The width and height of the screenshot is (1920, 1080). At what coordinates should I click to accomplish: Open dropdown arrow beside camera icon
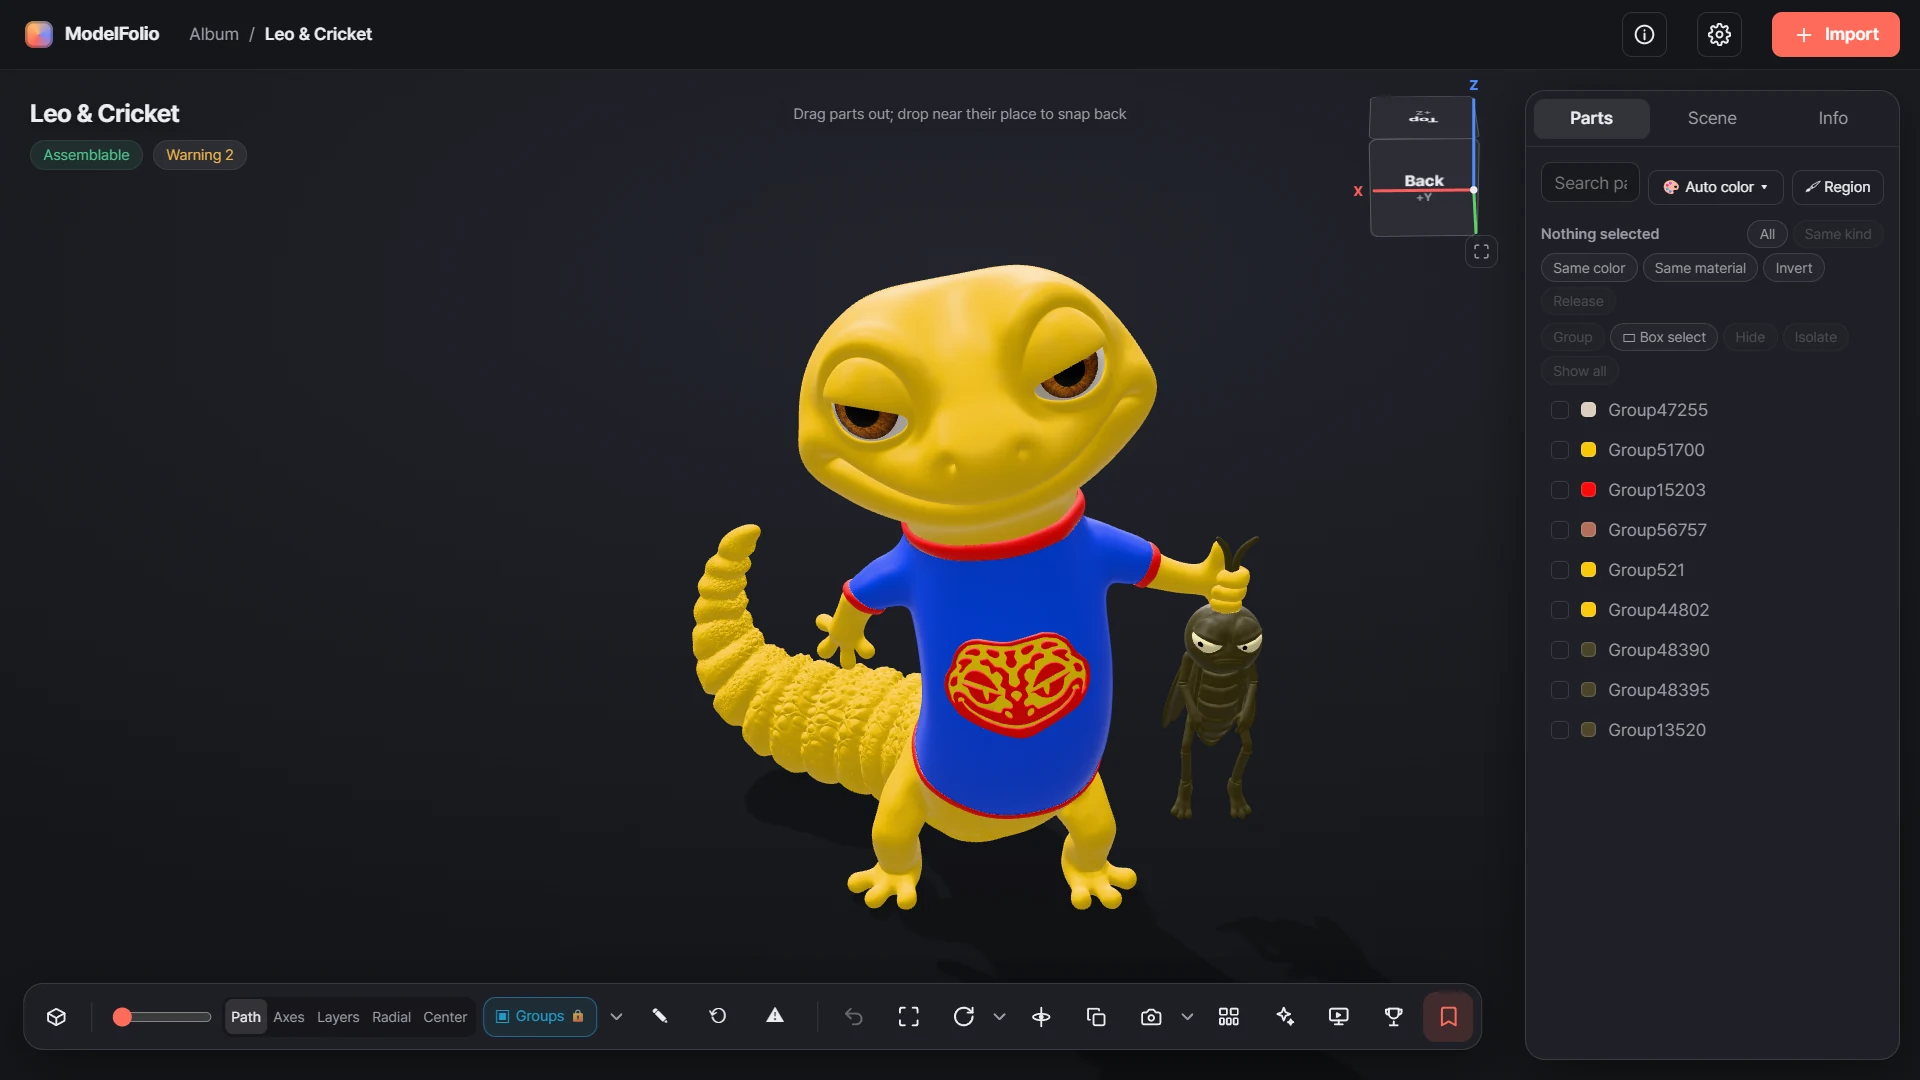1187,1016
